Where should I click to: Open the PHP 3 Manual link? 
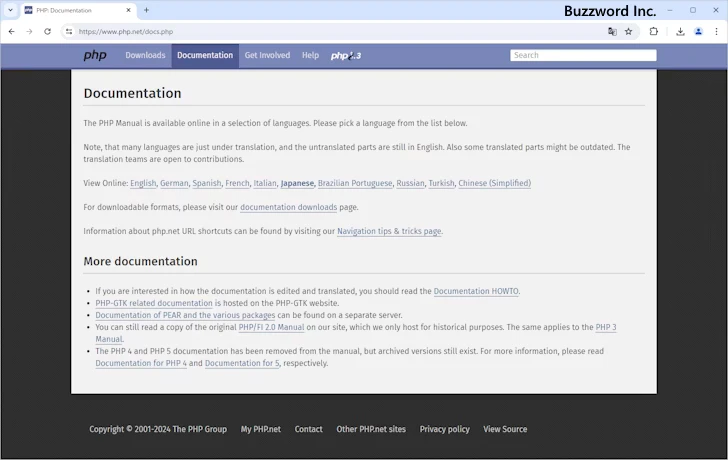[605, 327]
